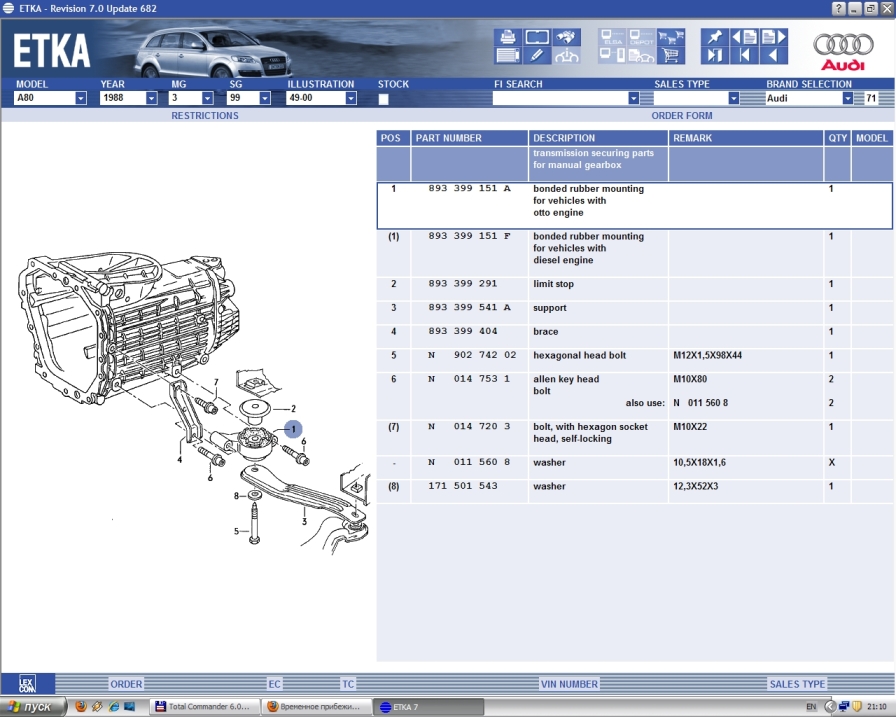Image resolution: width=896 pixels, height=717 pixels.
Task: Click the LexCom logo icon
Action: [27, 684]
